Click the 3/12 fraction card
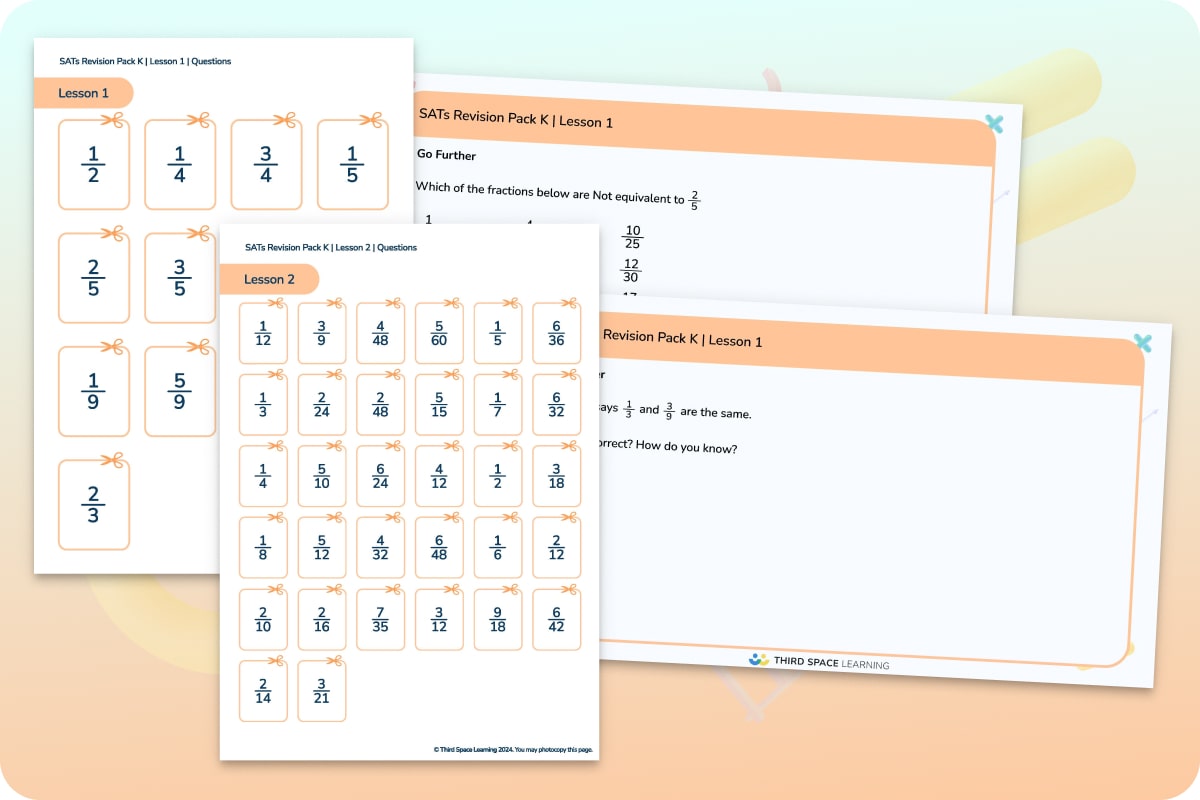 (x=439, y=620)
